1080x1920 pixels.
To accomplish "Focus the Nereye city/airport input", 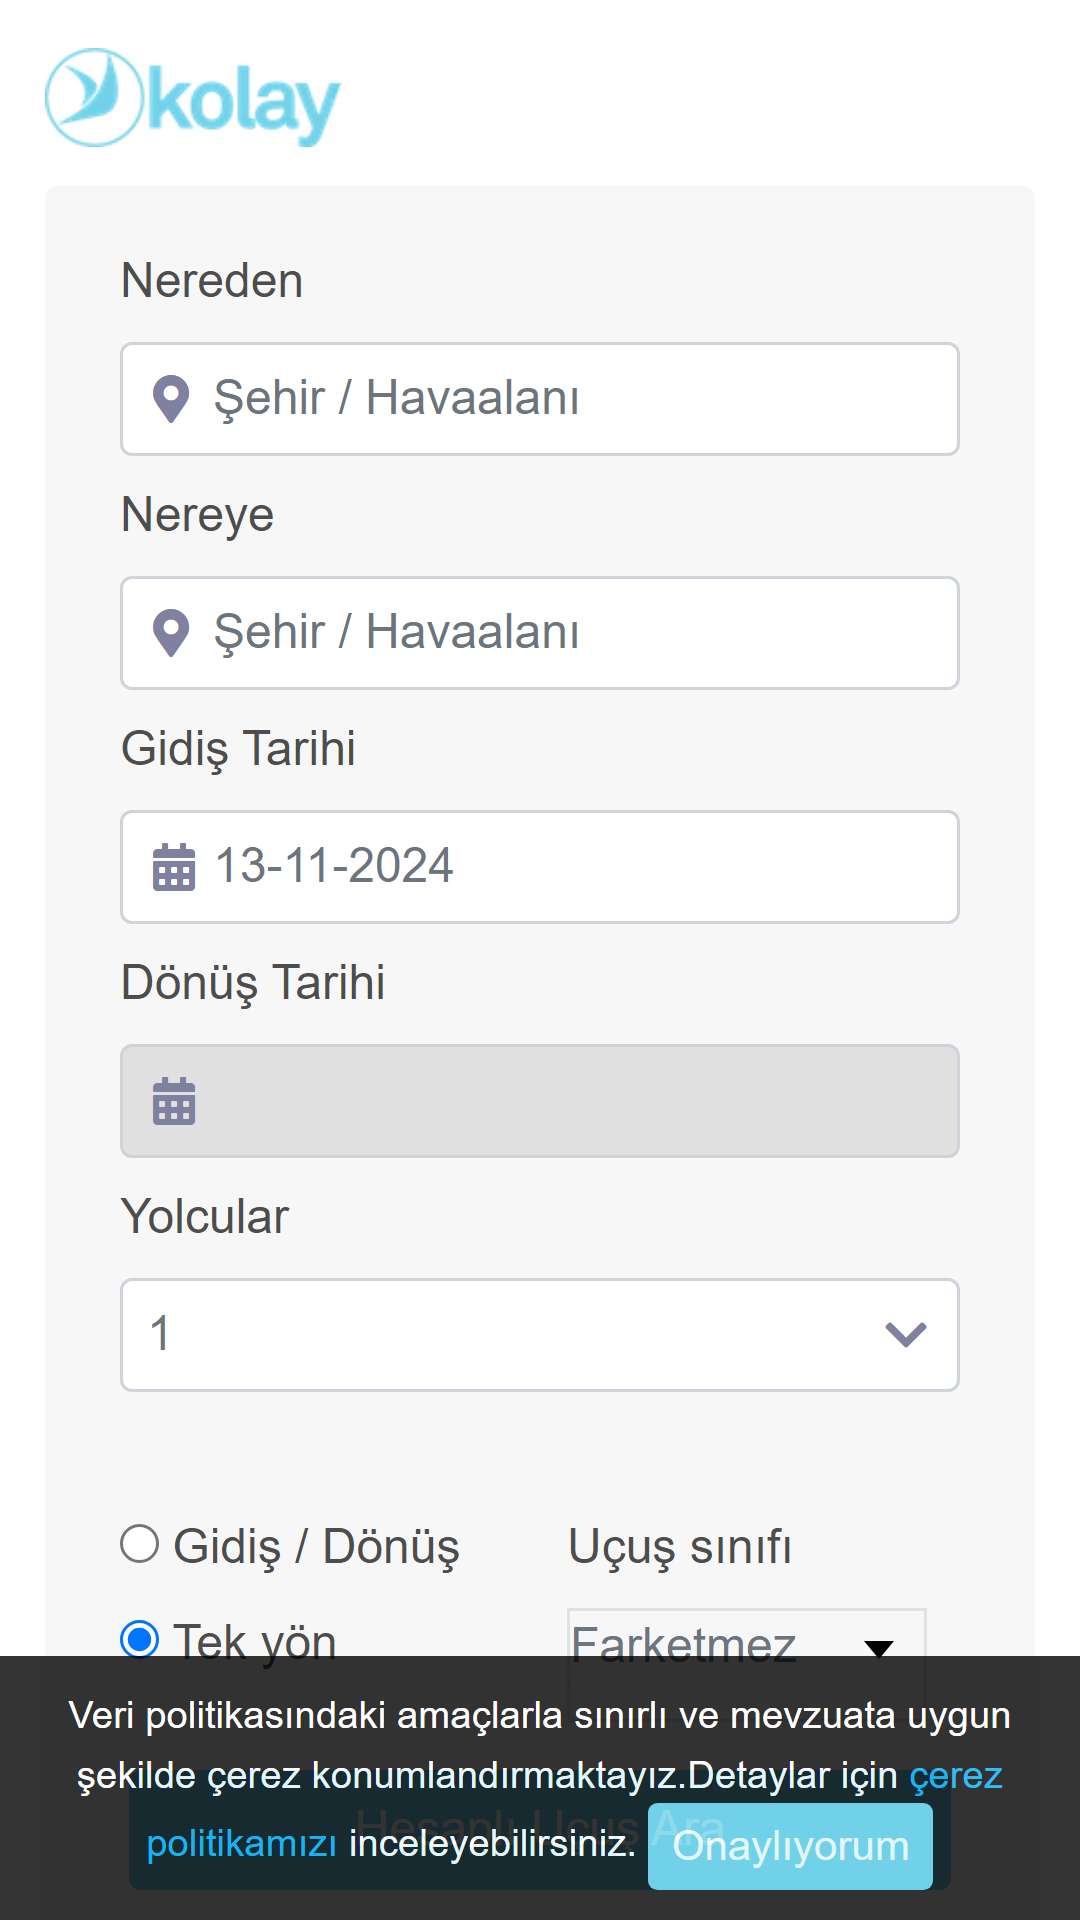I will (540, 633).
